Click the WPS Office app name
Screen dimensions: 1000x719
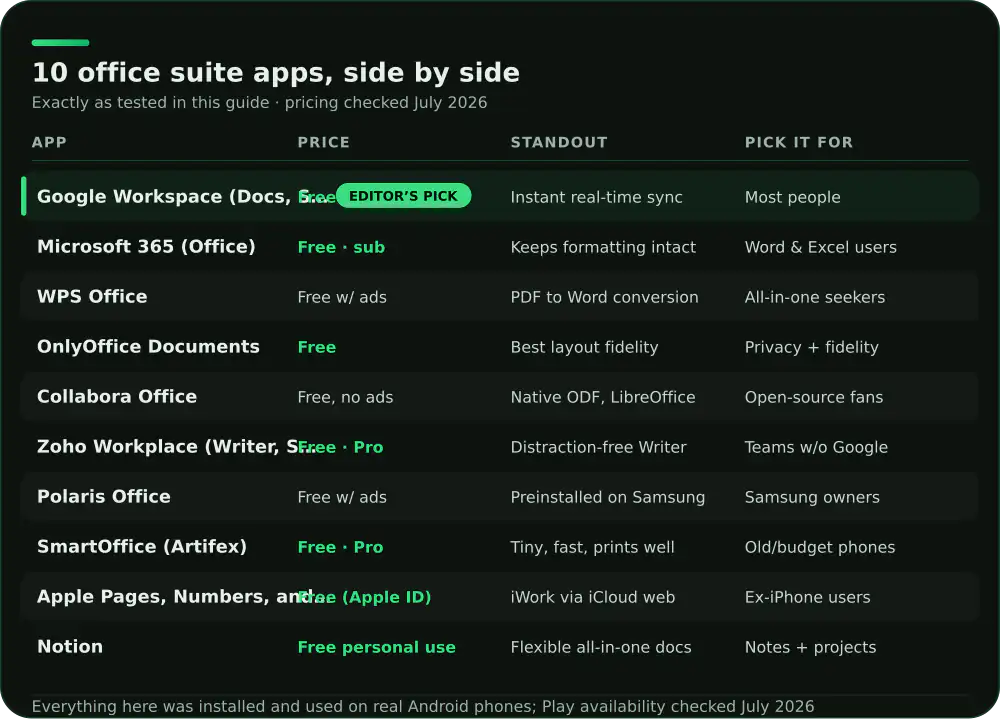click(x=92, y=297)
